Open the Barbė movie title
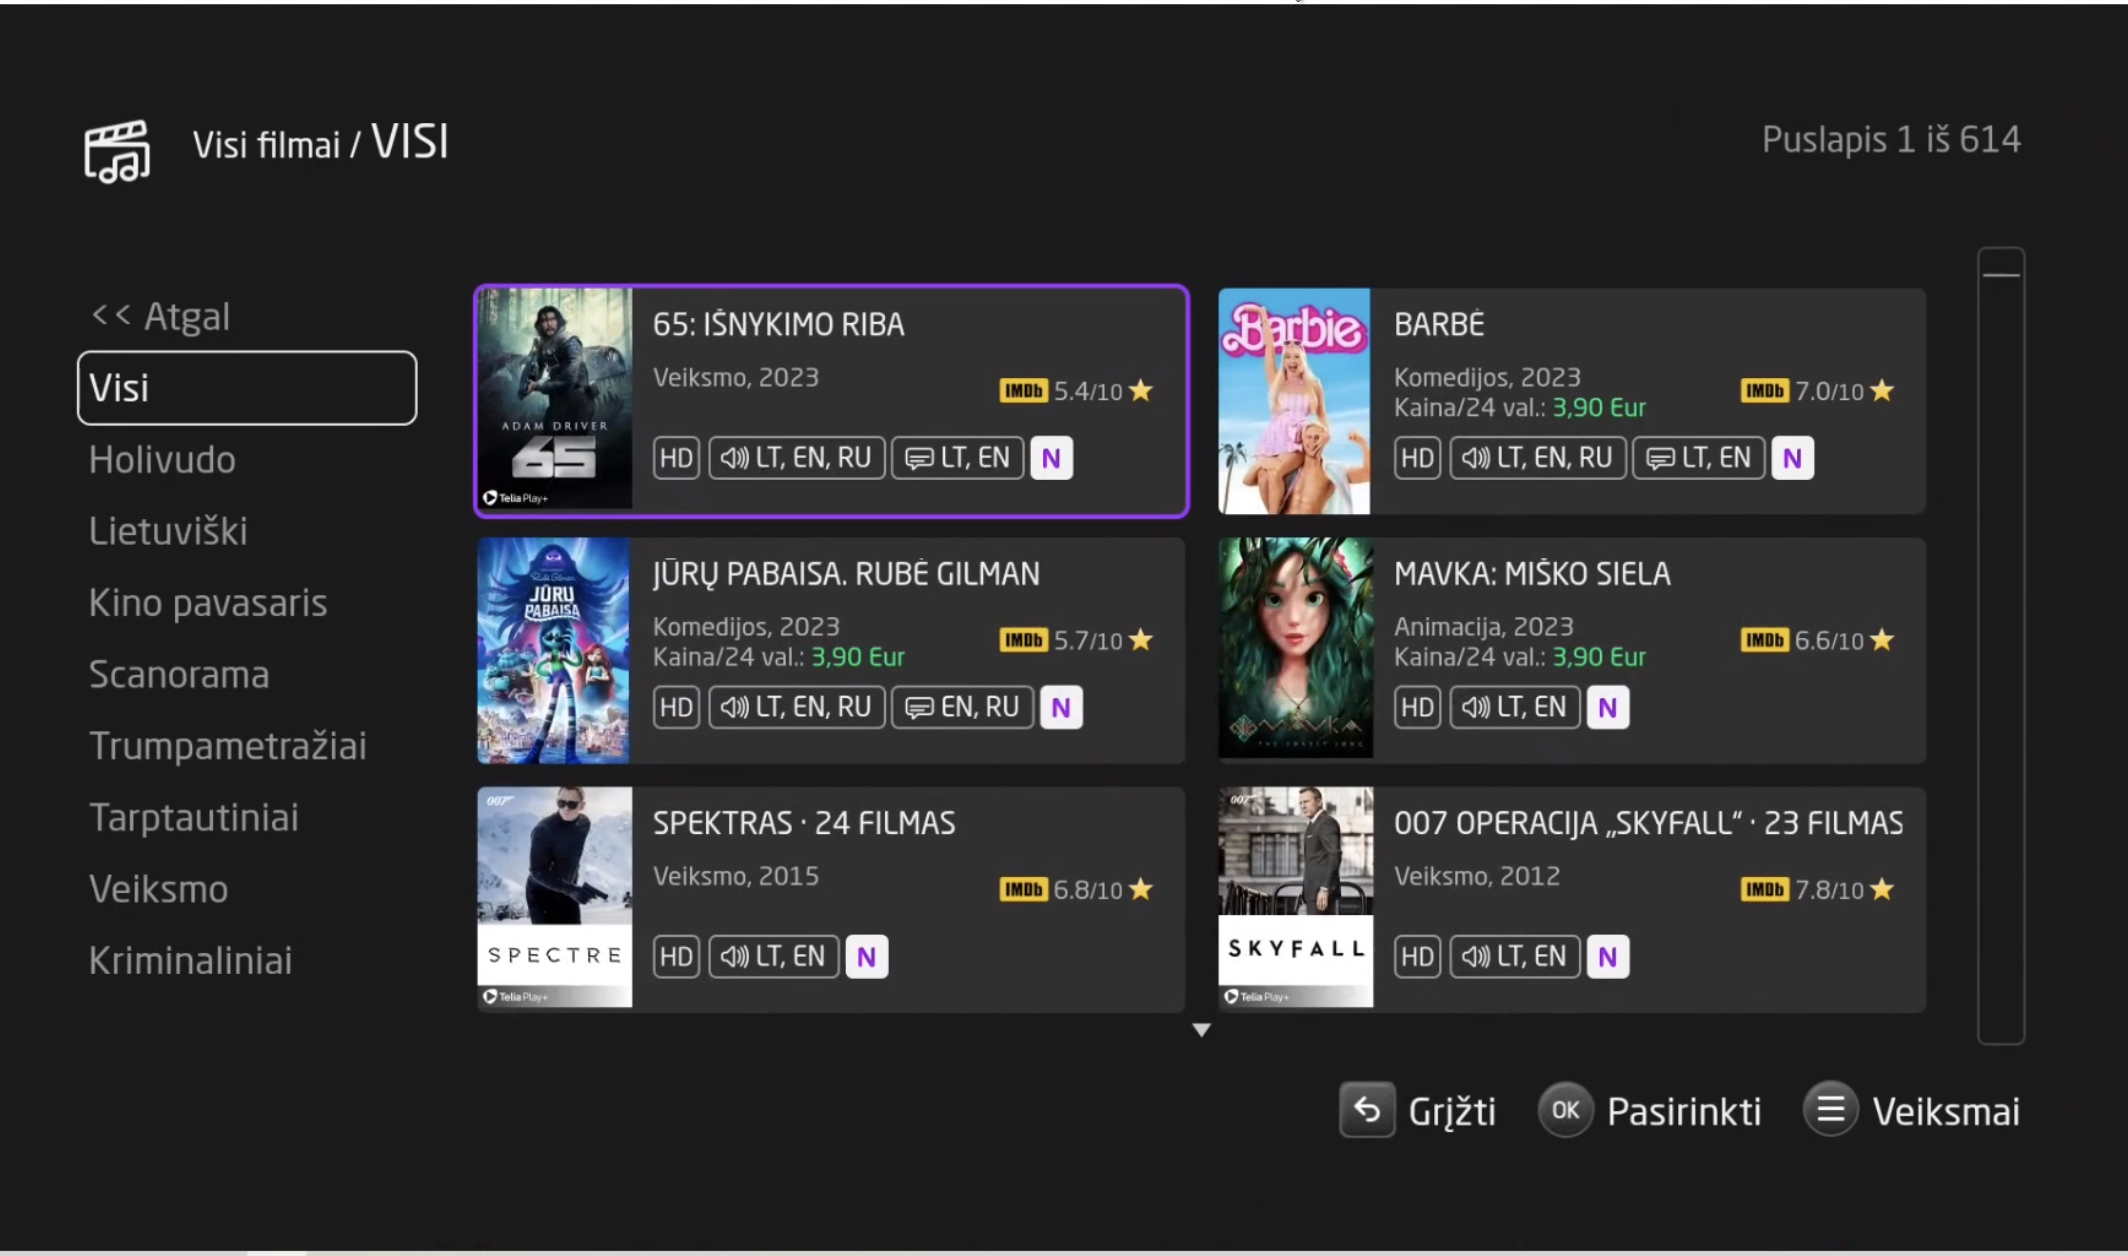2128x1256 pixels. (1439, 324)
